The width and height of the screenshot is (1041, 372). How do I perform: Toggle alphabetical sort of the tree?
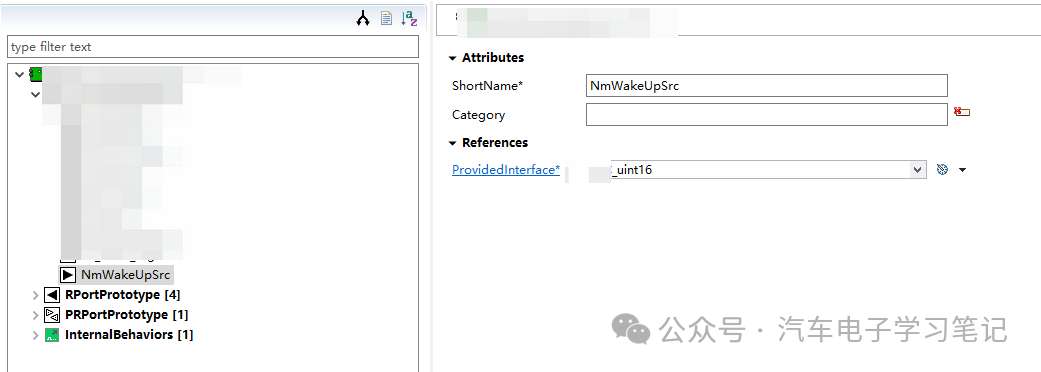pyautogui.click(x=410, y=19)
